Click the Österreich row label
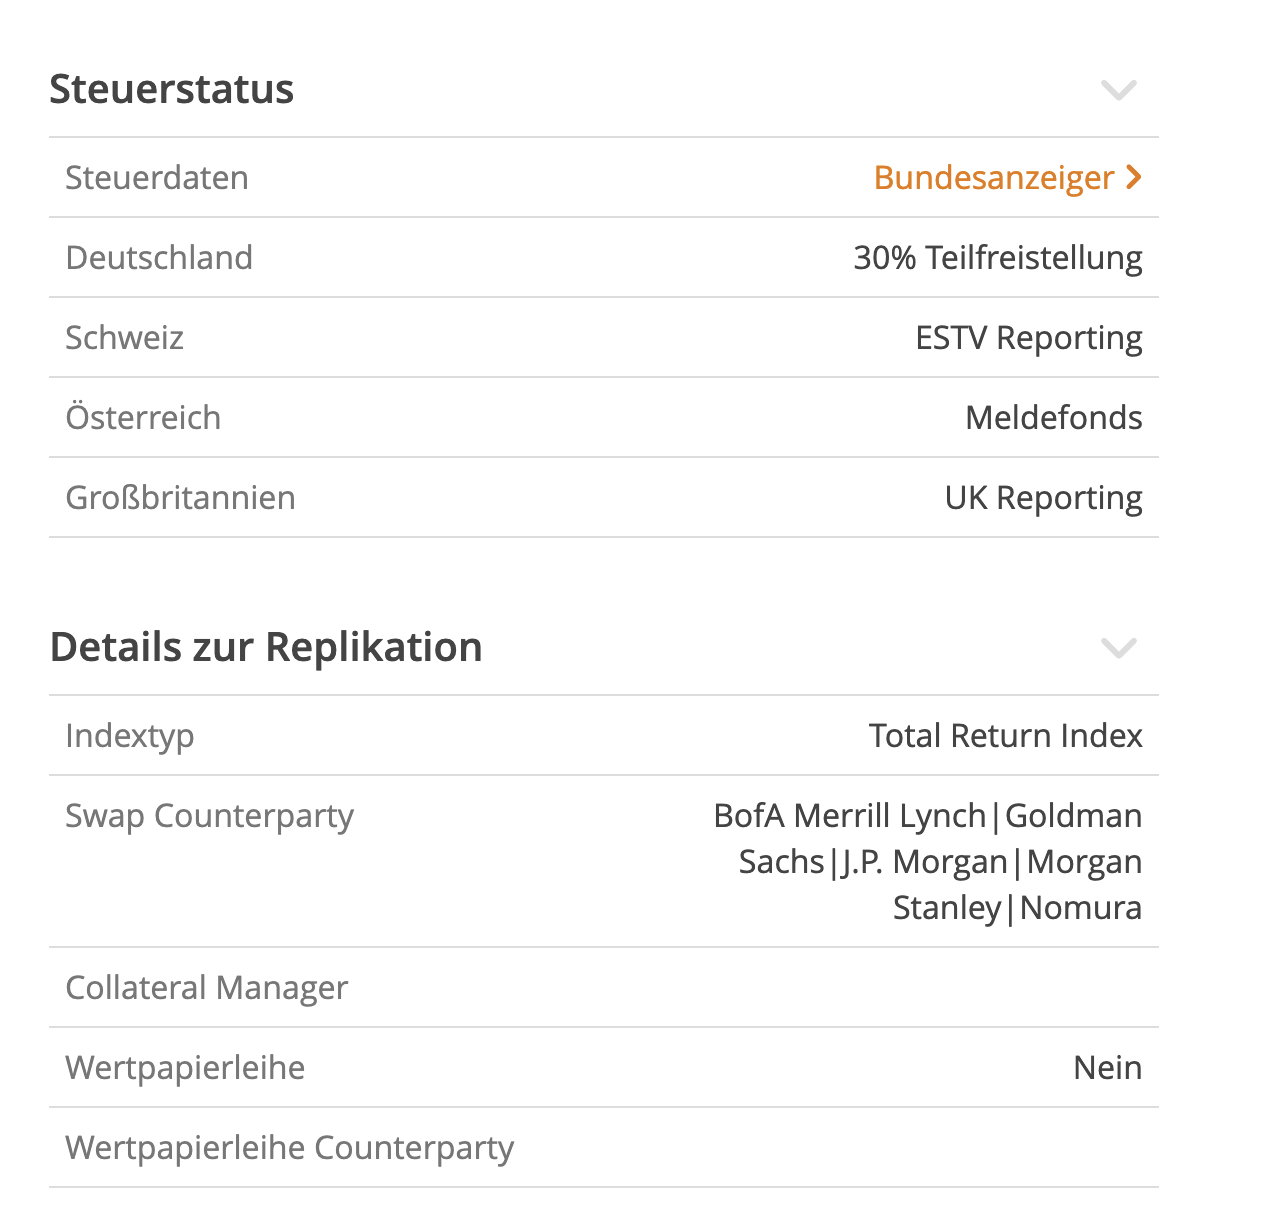 click(x=143, y=418)
